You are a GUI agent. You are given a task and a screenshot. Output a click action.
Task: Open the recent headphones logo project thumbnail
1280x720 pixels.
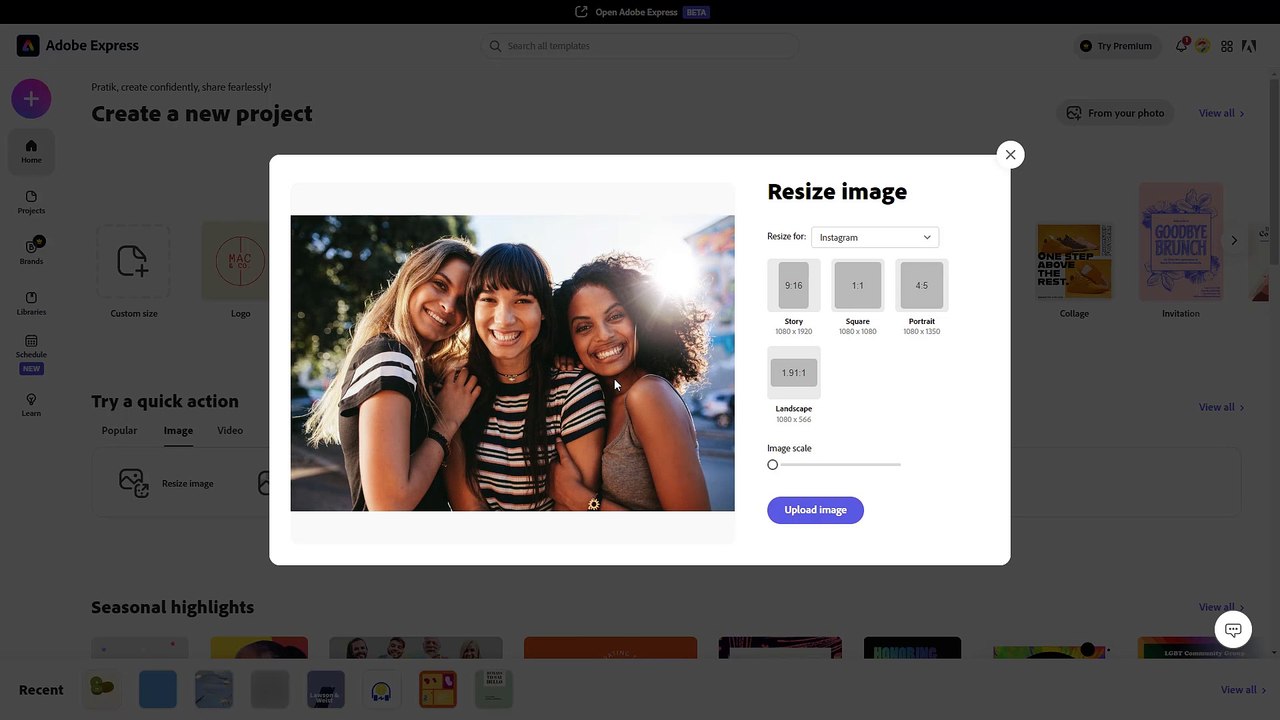point(381,690)
